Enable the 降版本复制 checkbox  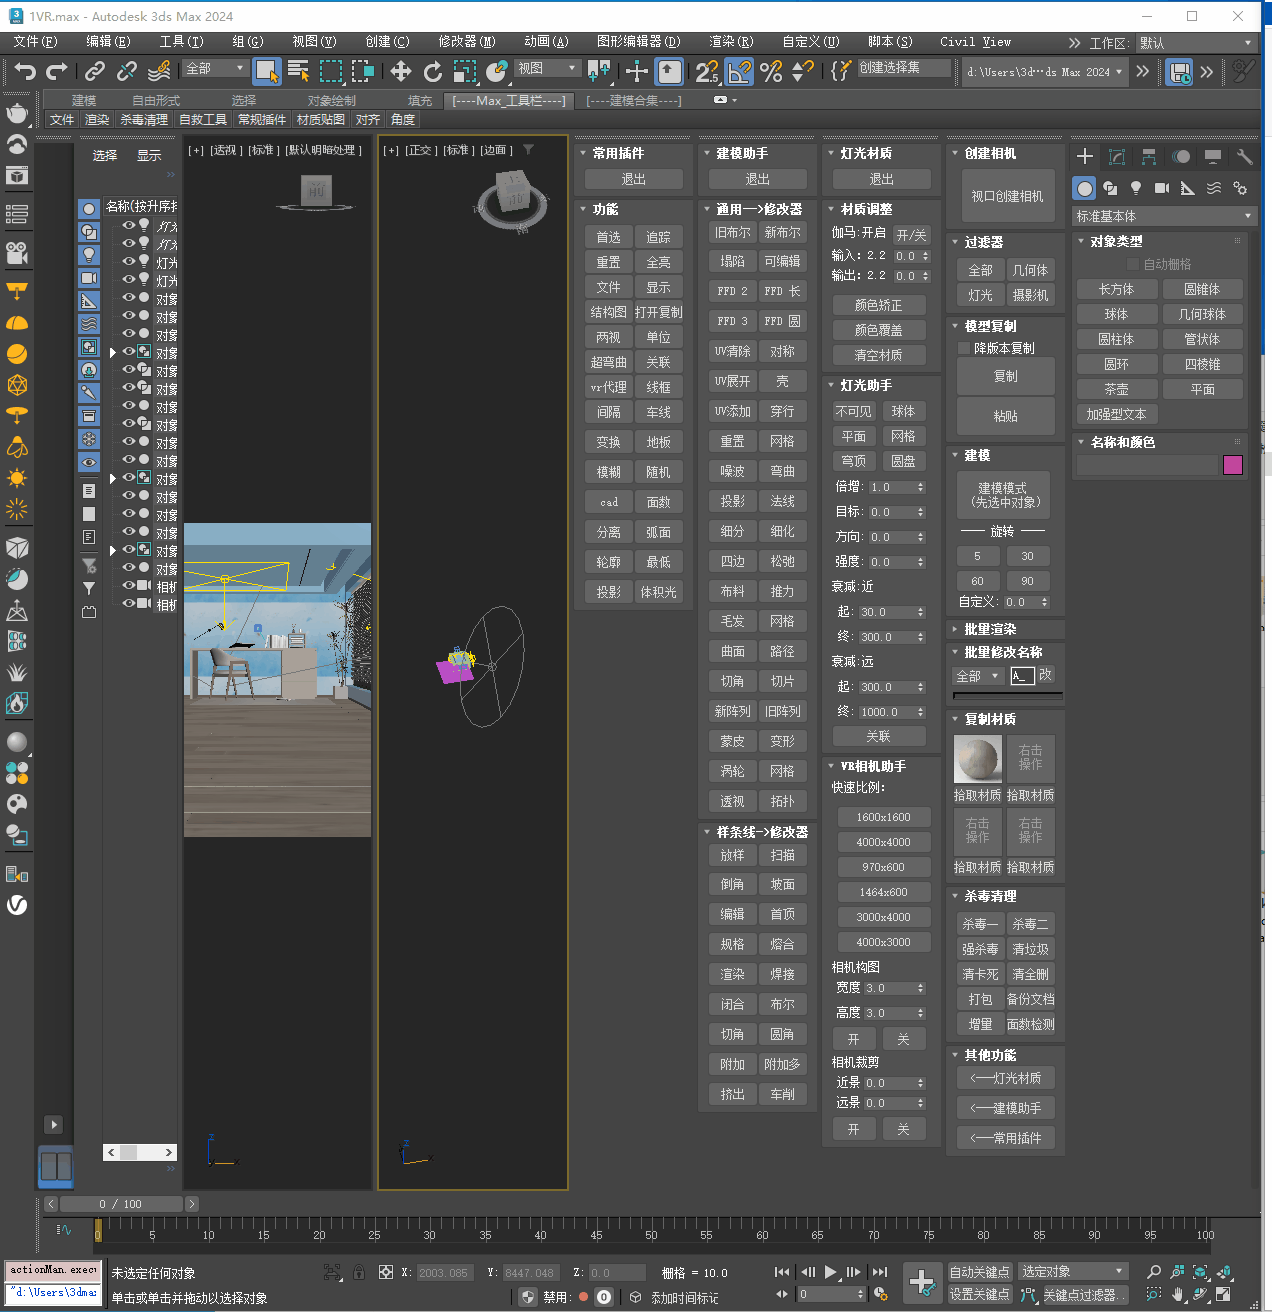point(964,348)
